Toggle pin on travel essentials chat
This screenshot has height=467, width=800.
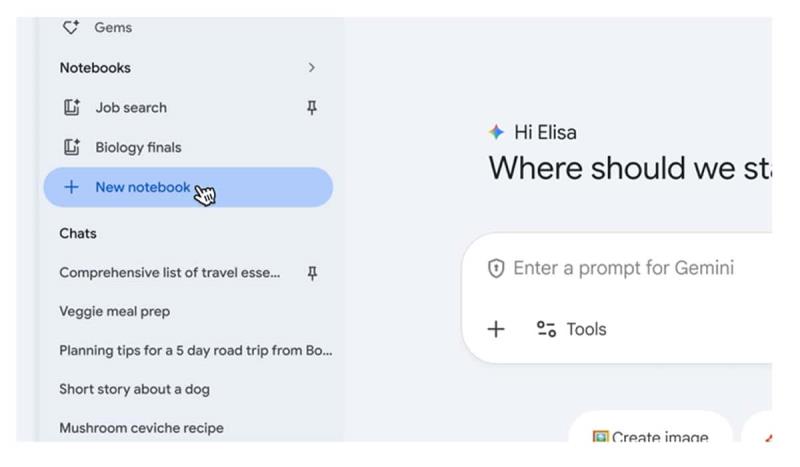[312, 273]
